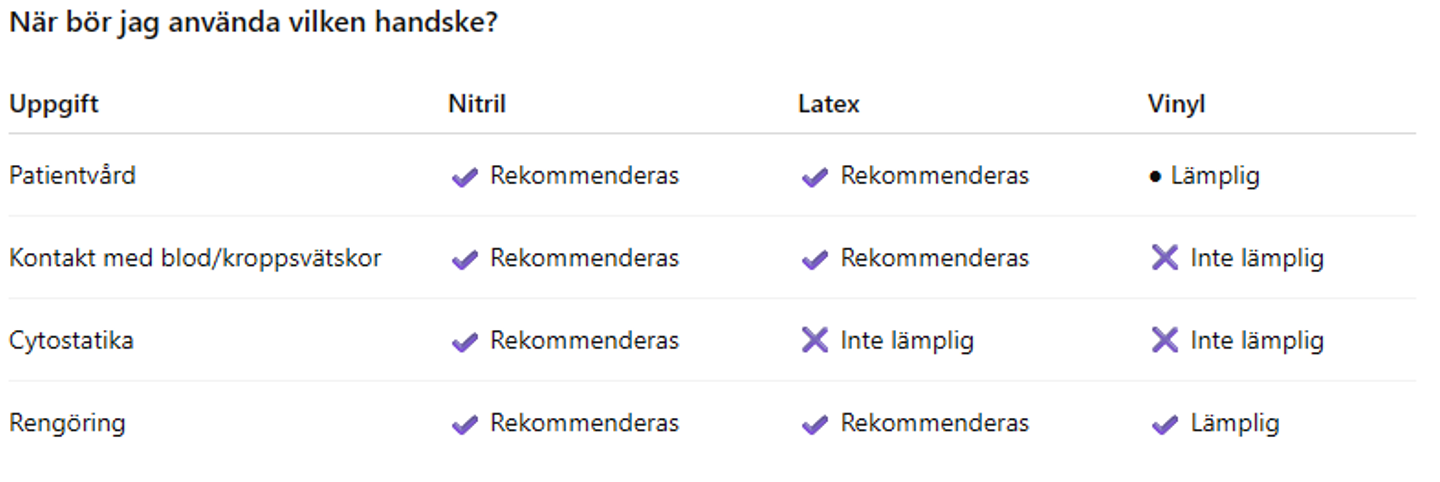Image resolution: width=1440 pixels, height=482 pixels.
Task: Click the checkmark icon for Nitril Patientvård
Action: (464, 178)
